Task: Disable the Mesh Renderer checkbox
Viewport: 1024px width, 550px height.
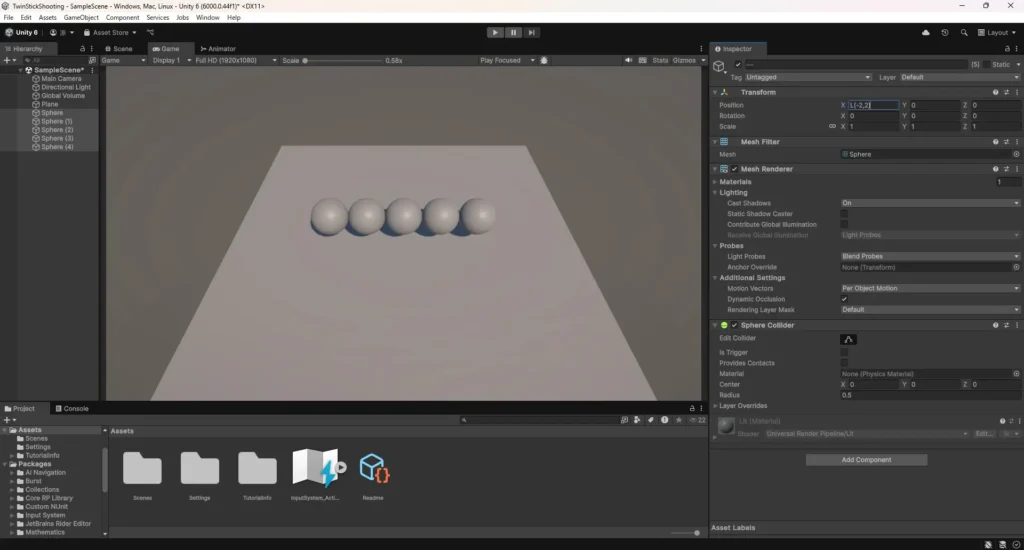Action: [735, 169]
